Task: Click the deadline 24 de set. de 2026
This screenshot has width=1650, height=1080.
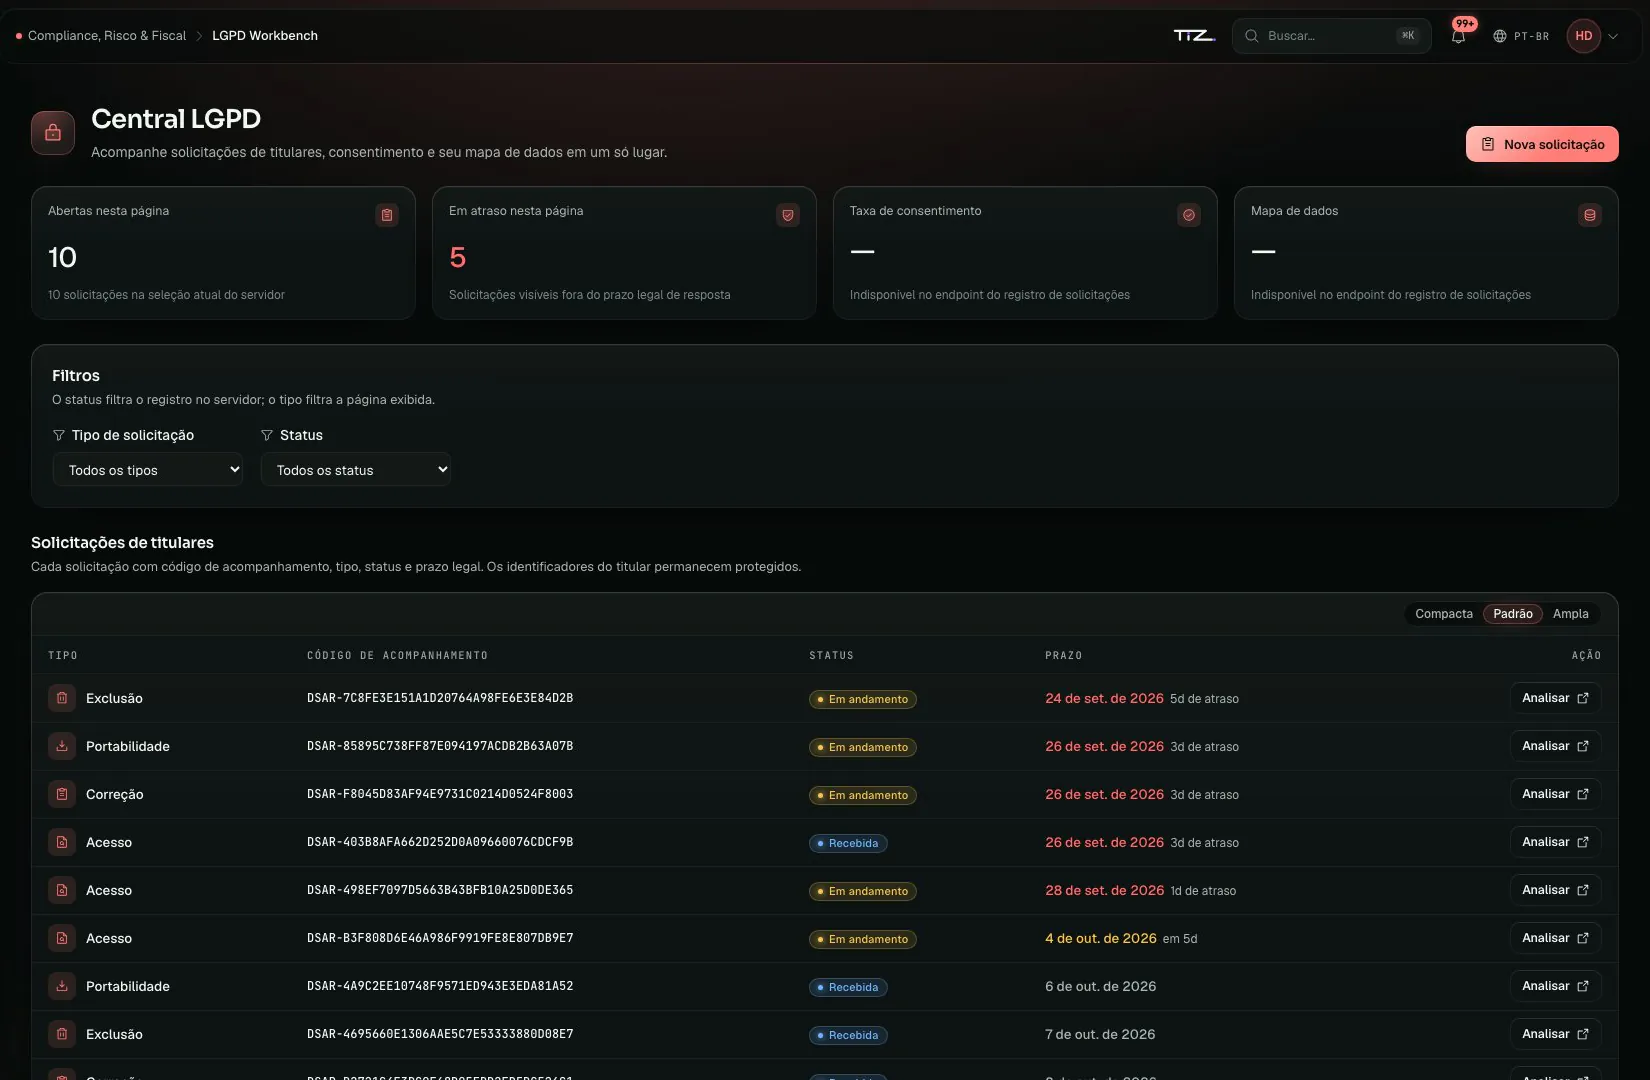Action: click(x=1104, y=698)
